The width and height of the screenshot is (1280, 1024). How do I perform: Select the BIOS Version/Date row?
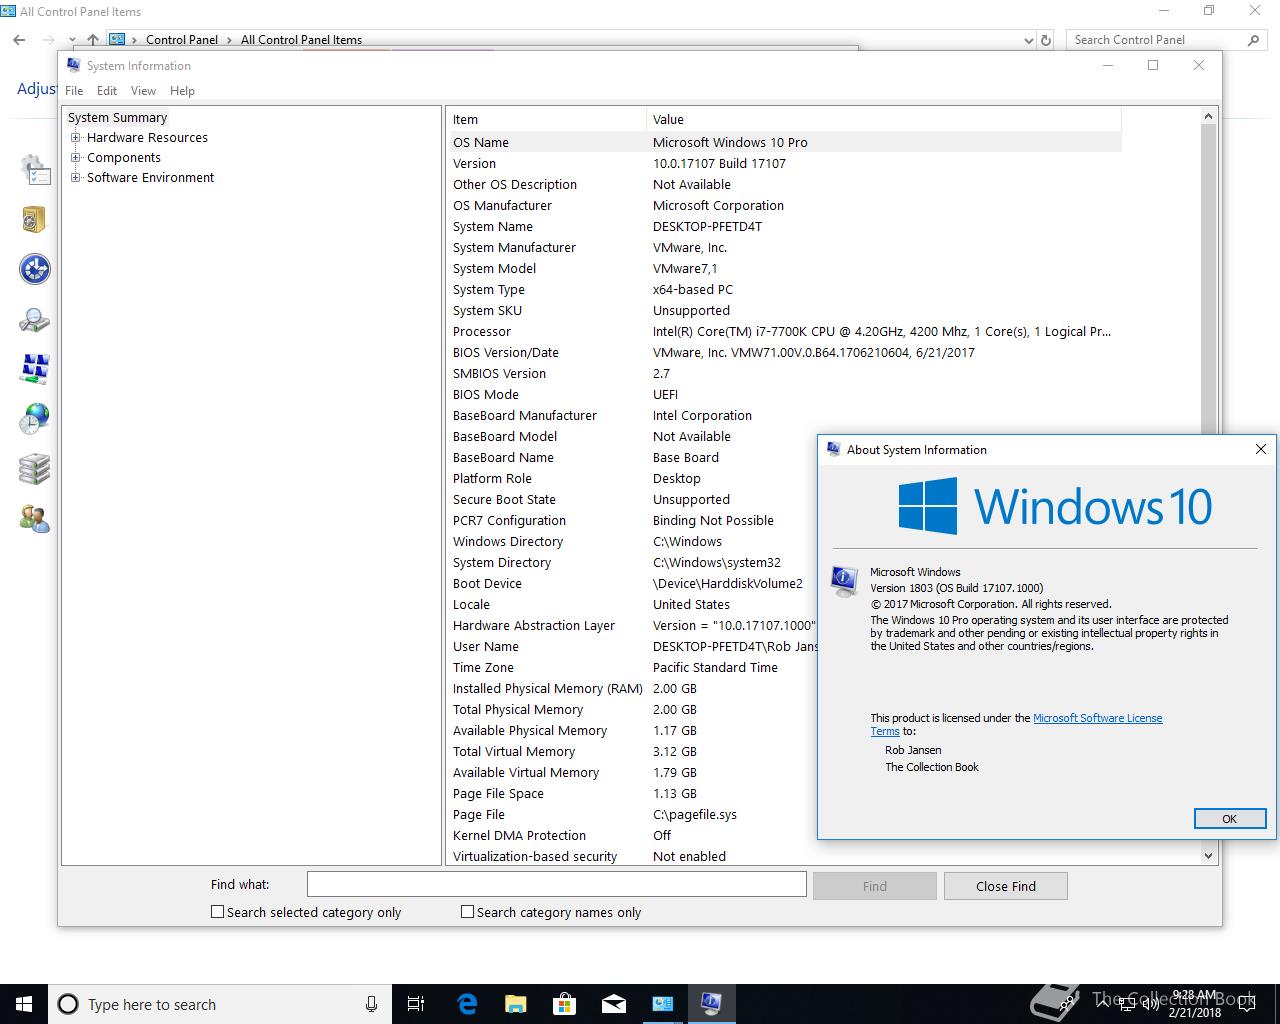(x=785, y=352)
